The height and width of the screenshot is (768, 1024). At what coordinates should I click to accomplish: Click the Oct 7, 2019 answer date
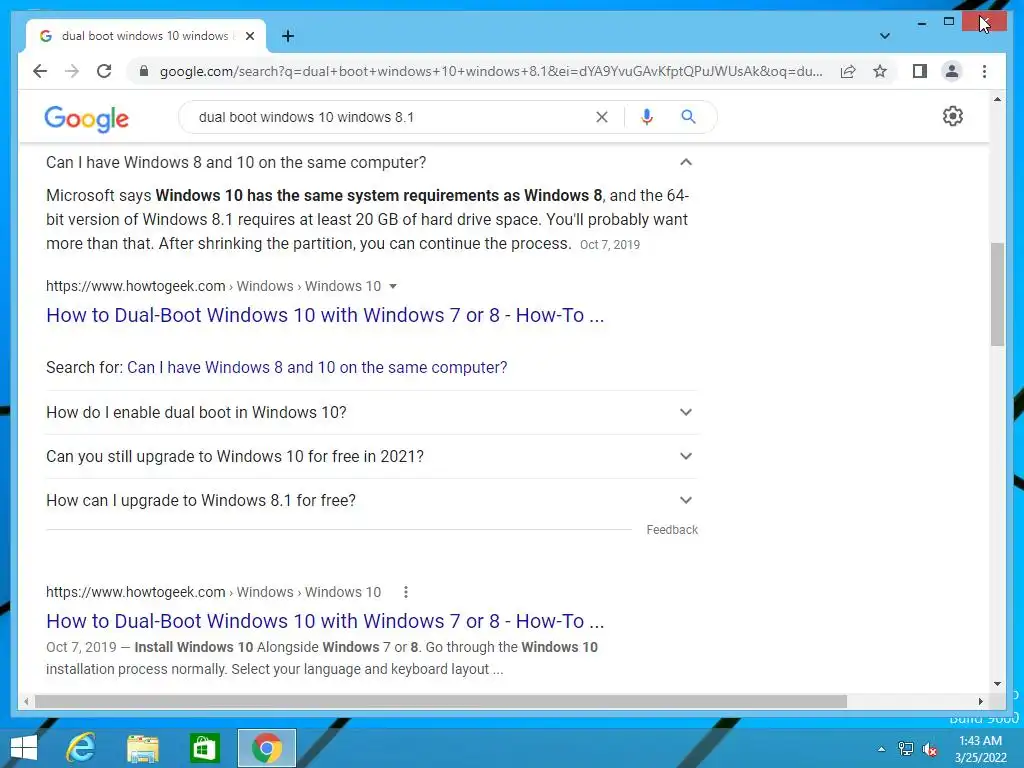click(x=610, y=244)
